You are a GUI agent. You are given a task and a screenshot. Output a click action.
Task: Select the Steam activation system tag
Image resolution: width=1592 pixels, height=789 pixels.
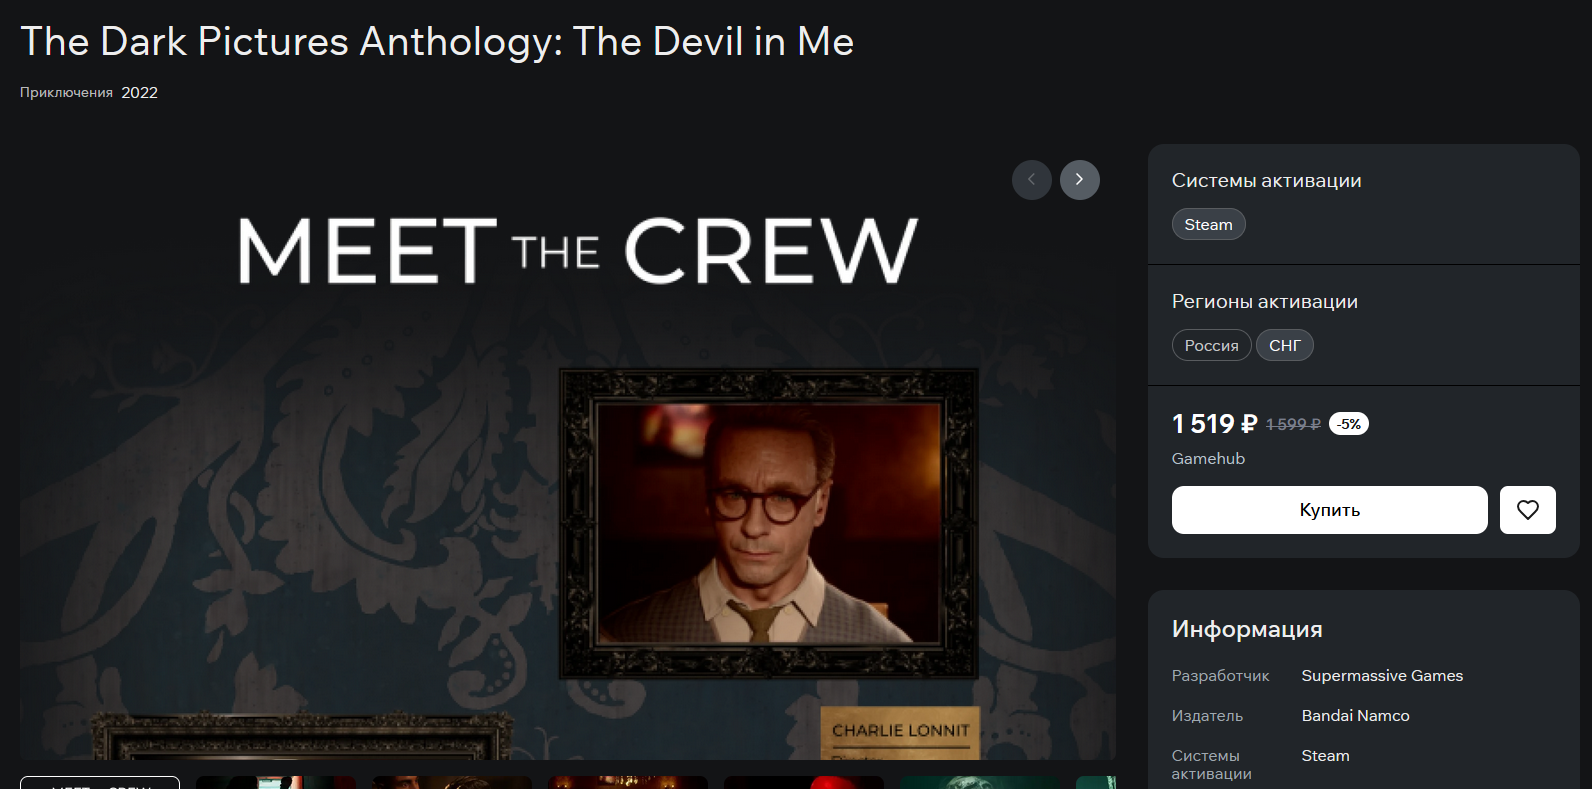point(1208,225)
